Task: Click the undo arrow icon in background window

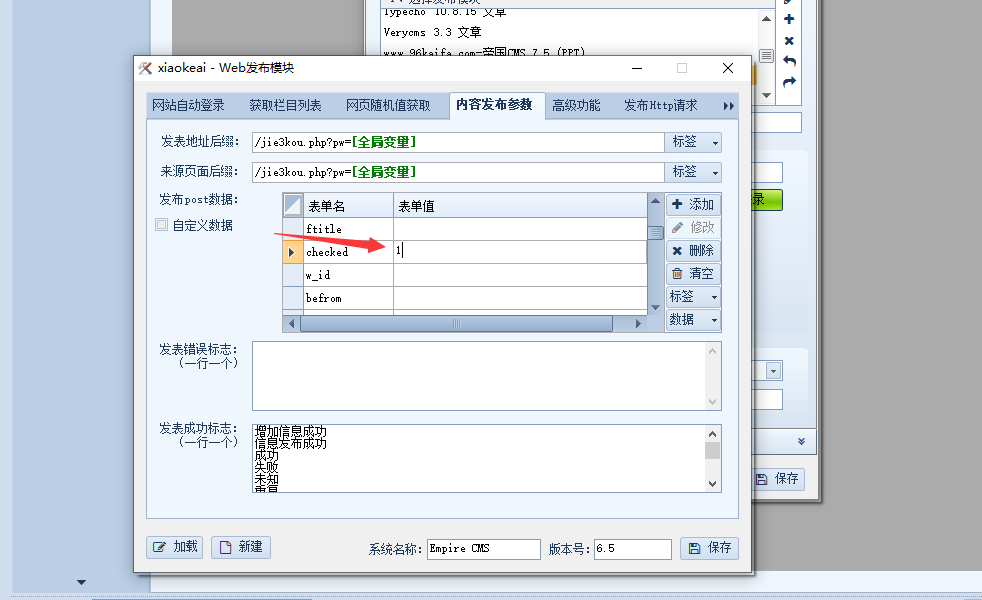Action: tap(789, 61)
